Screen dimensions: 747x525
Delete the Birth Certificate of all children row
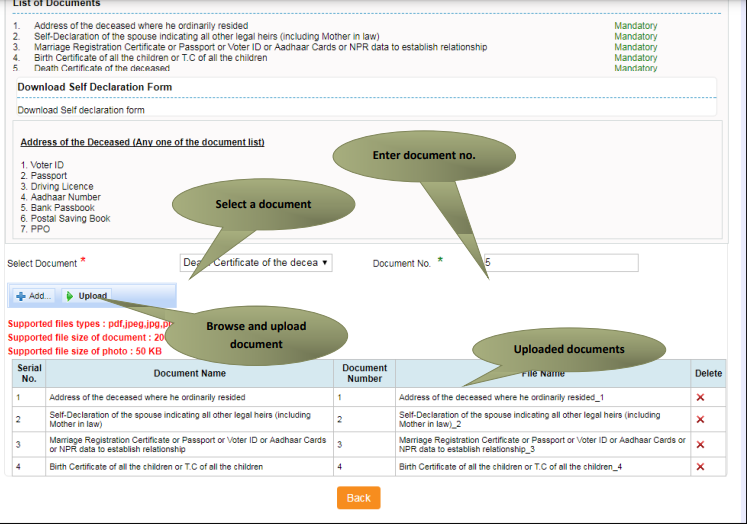[x=700, y=467]
